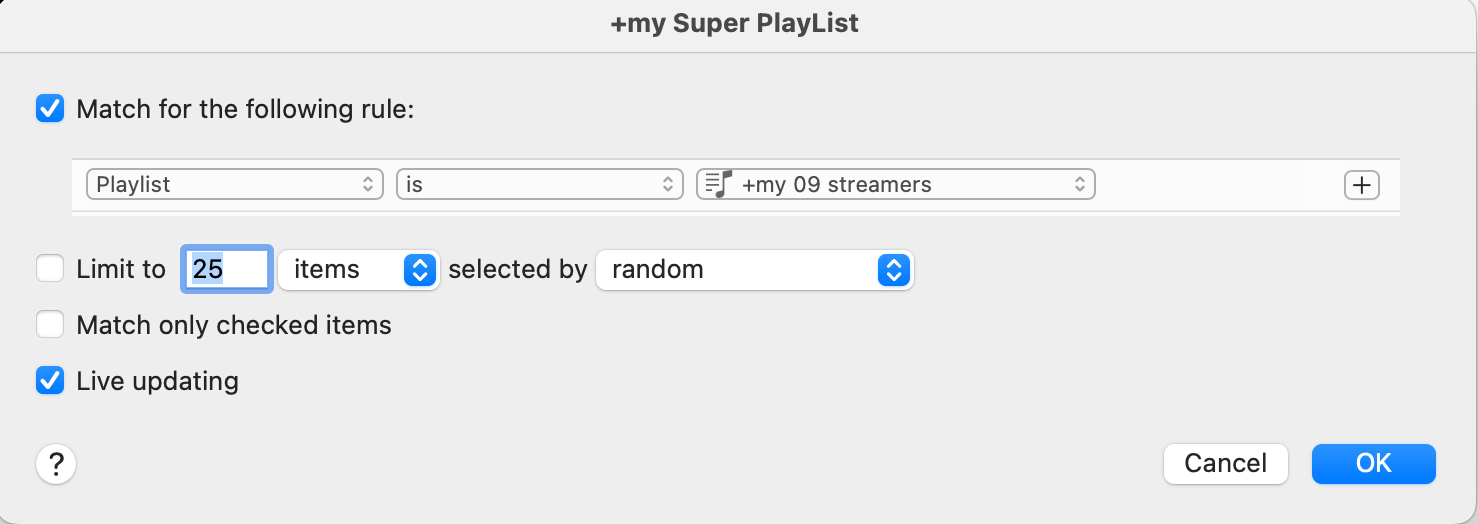
Task: Click the Cancel button
Action: pos(1225,463)
